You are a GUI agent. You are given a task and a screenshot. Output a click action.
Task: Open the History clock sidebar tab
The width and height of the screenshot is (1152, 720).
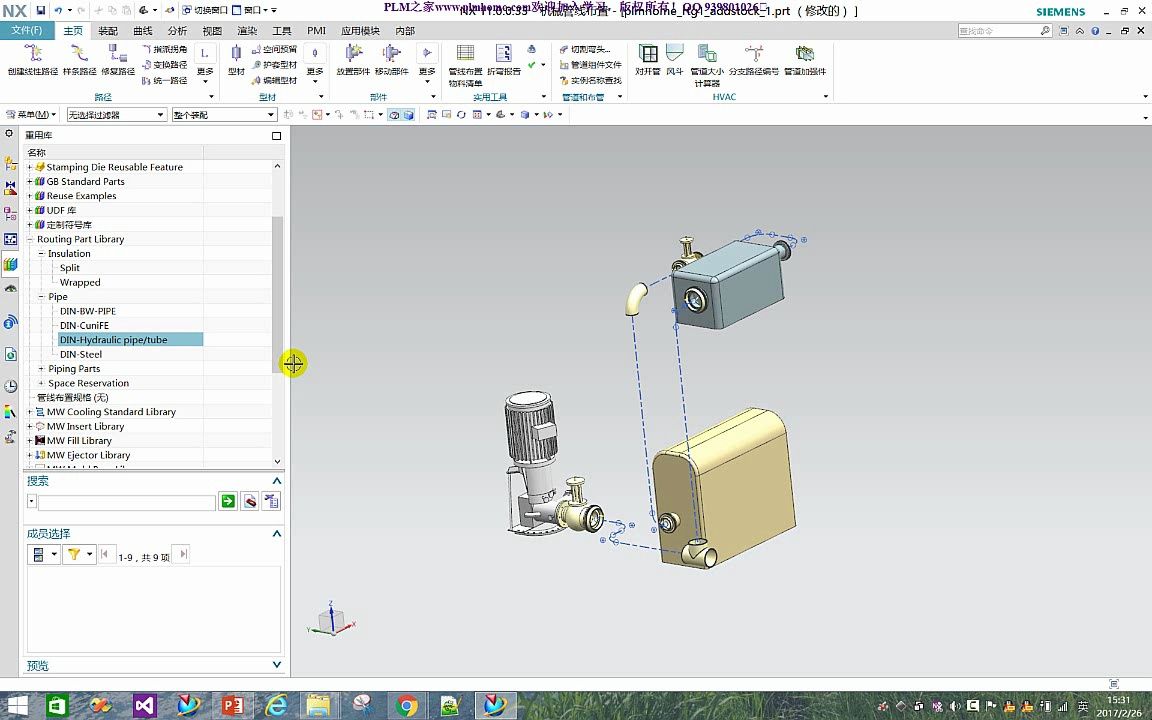10,386
